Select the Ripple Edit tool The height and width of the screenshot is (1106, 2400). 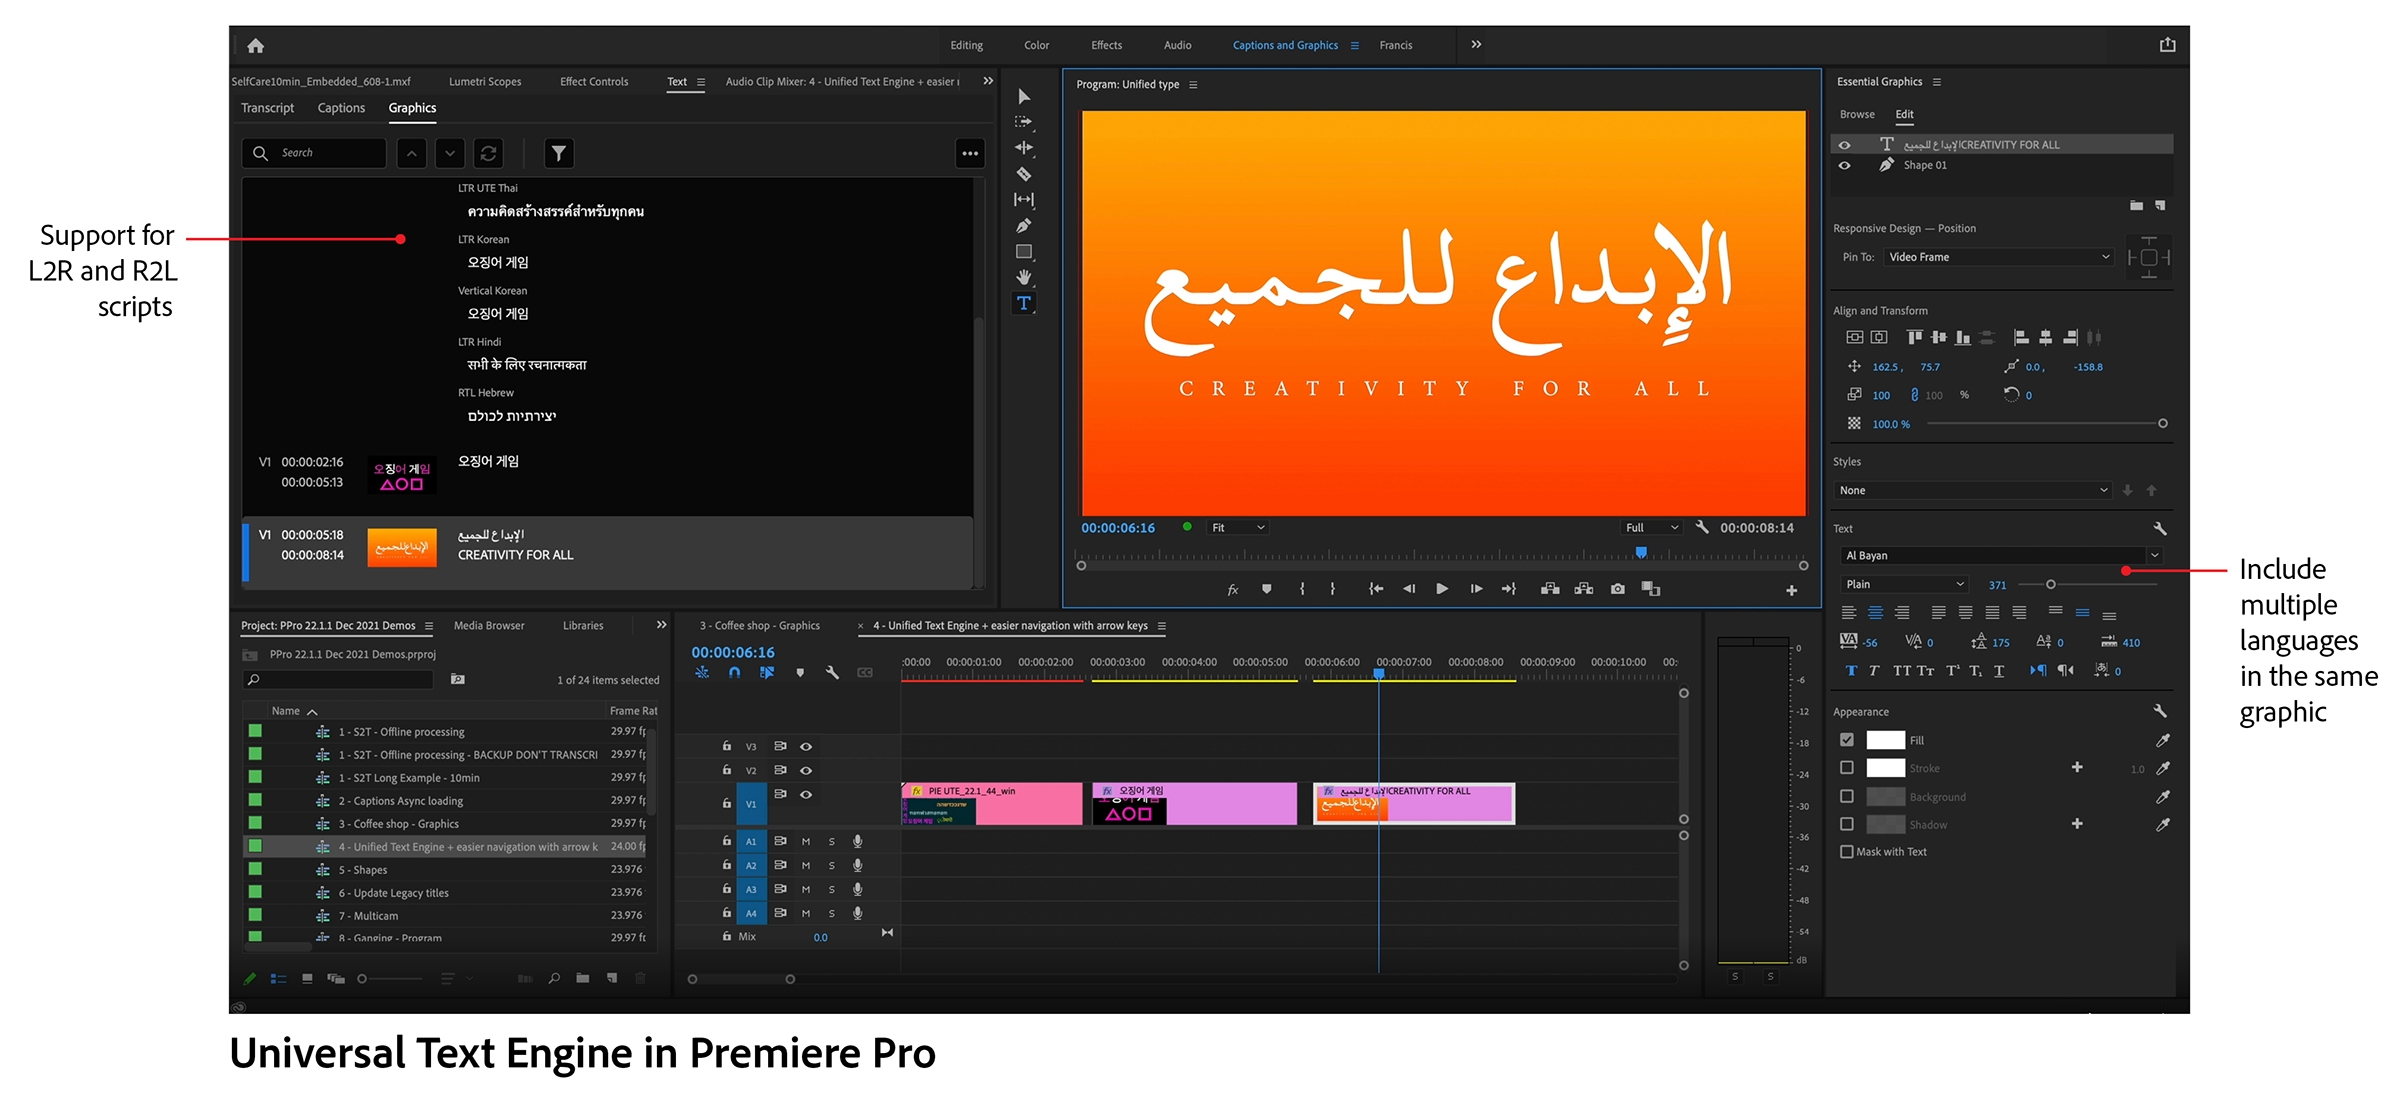click(x=1023, y=148)
